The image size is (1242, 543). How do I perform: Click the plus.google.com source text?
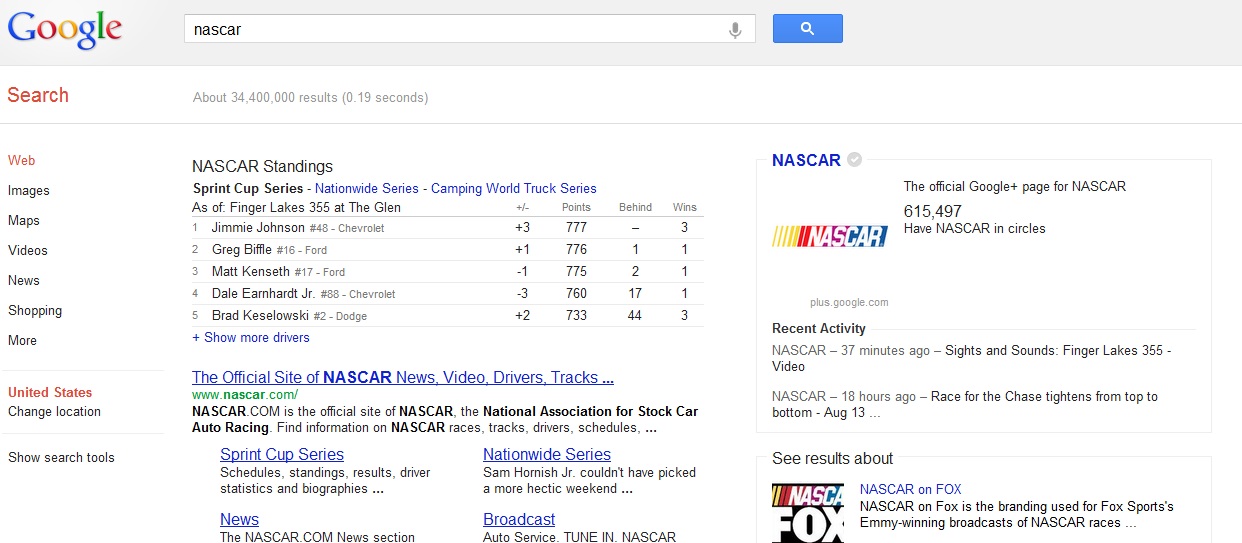(x=849, y=302)
